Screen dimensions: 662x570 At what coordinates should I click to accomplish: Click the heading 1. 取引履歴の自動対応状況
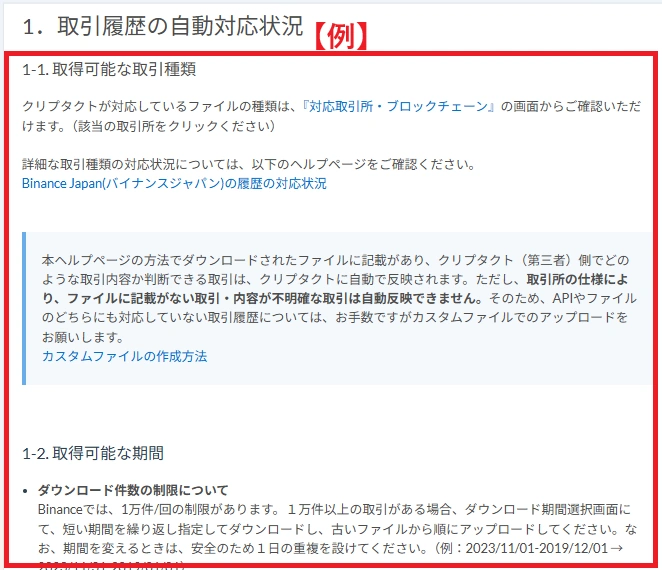click(163, 26)
